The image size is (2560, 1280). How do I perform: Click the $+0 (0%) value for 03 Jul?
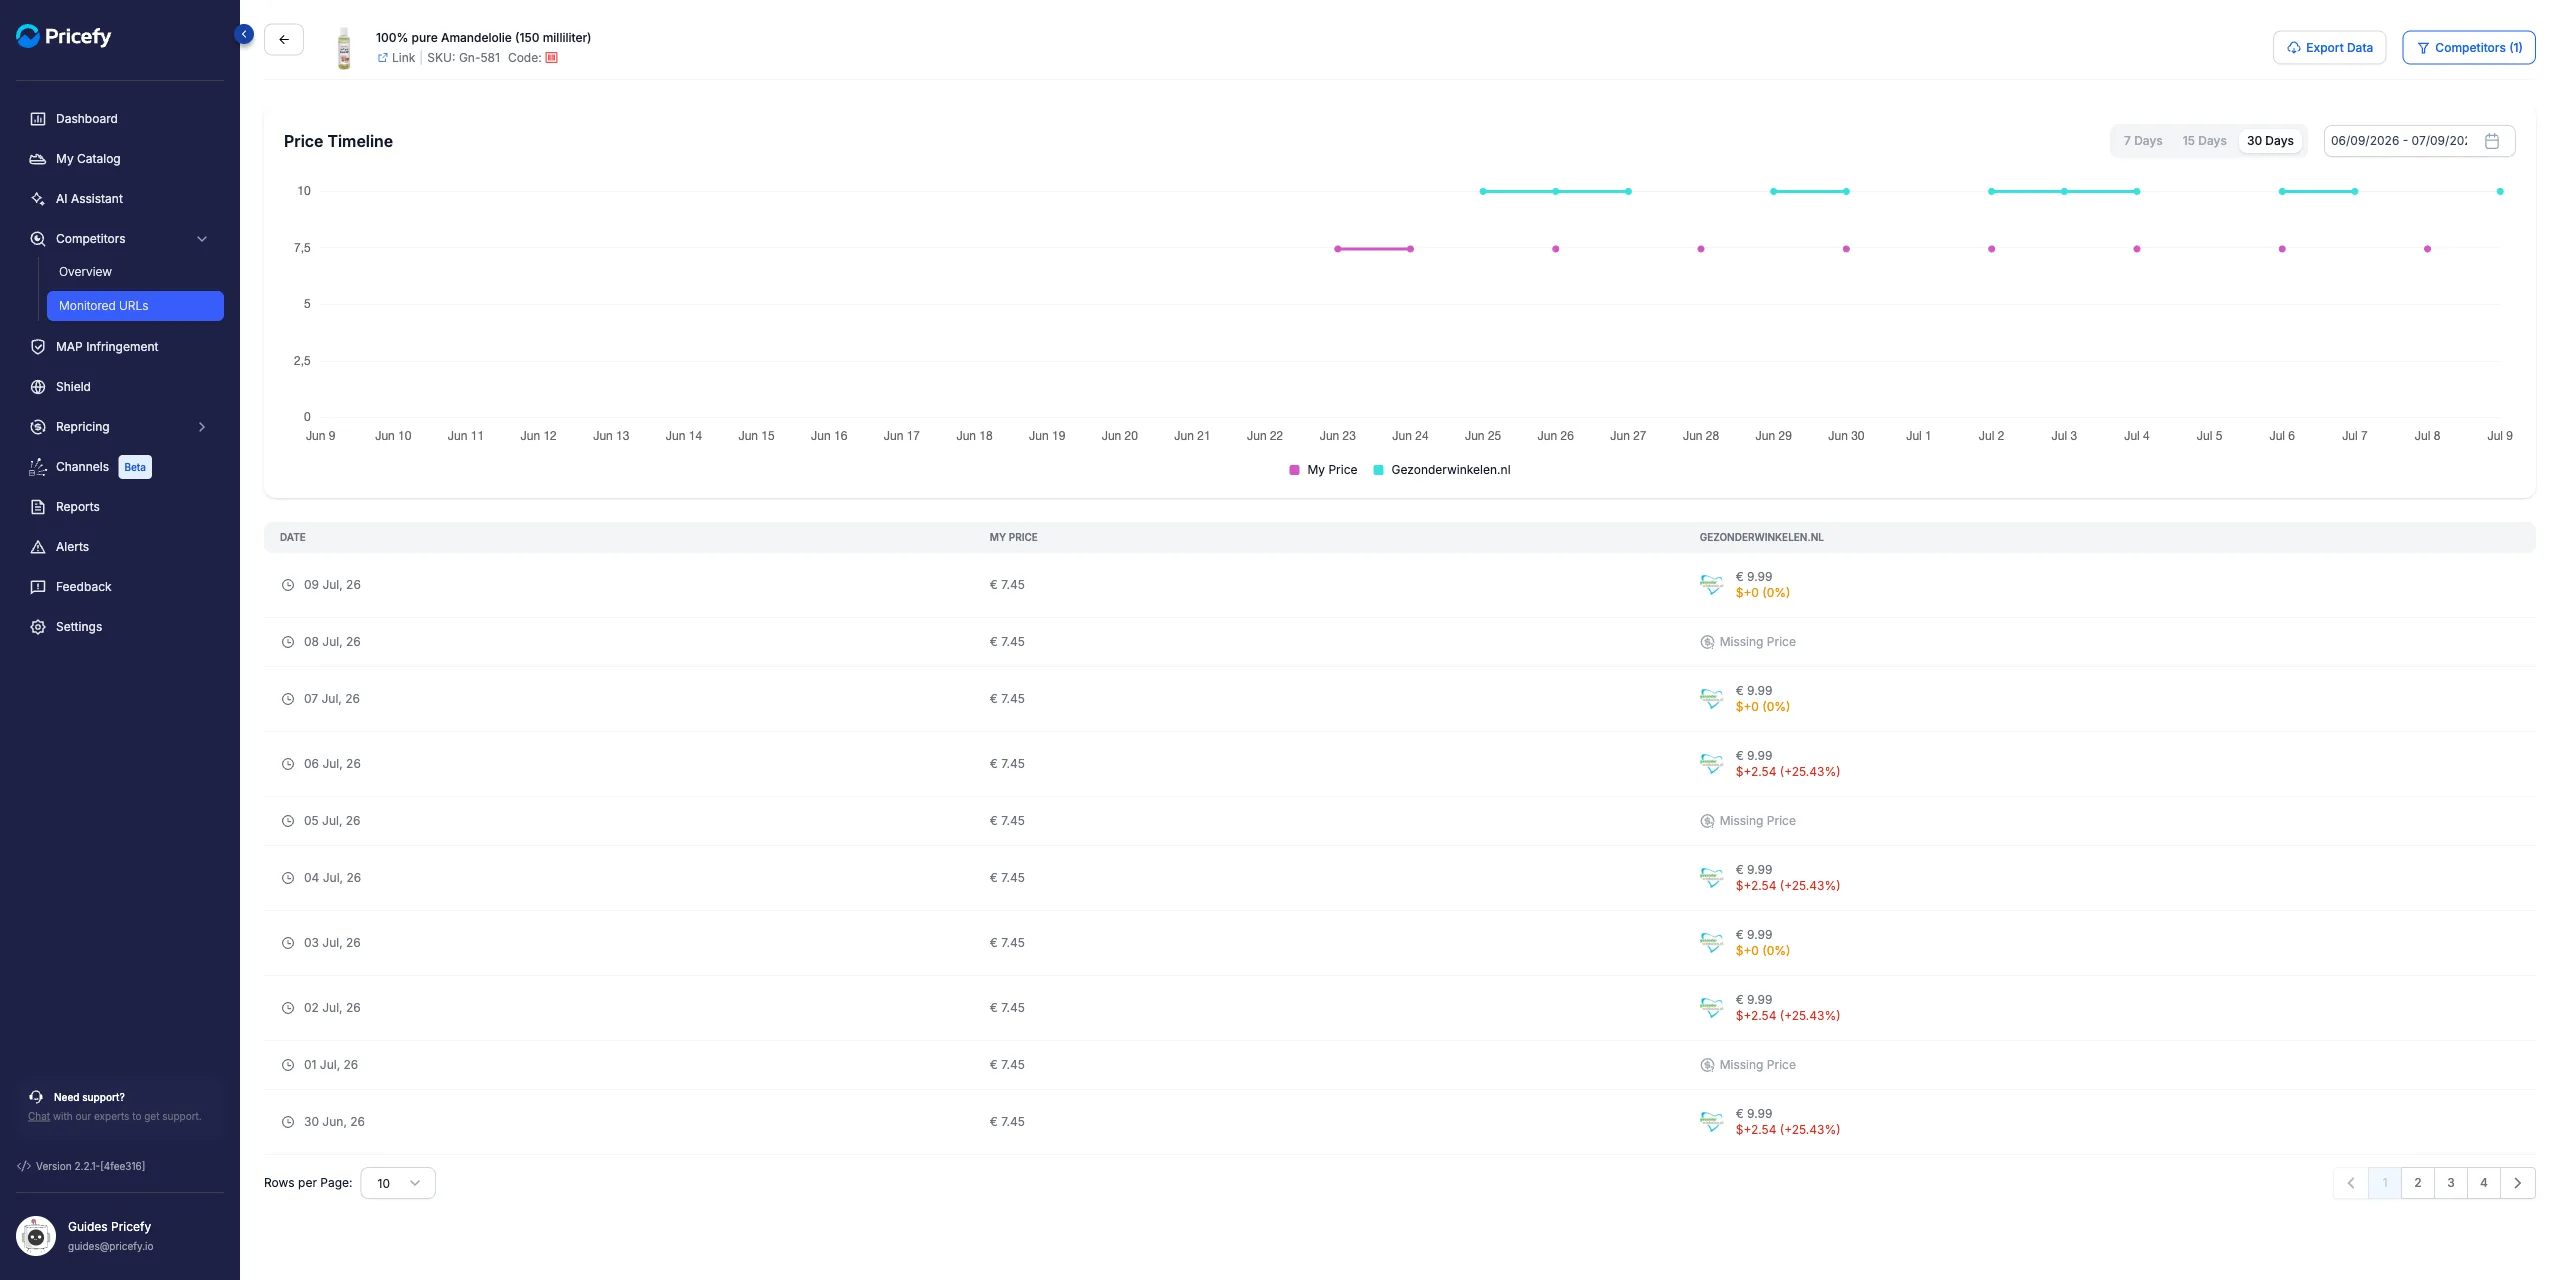coord(1763,951)
